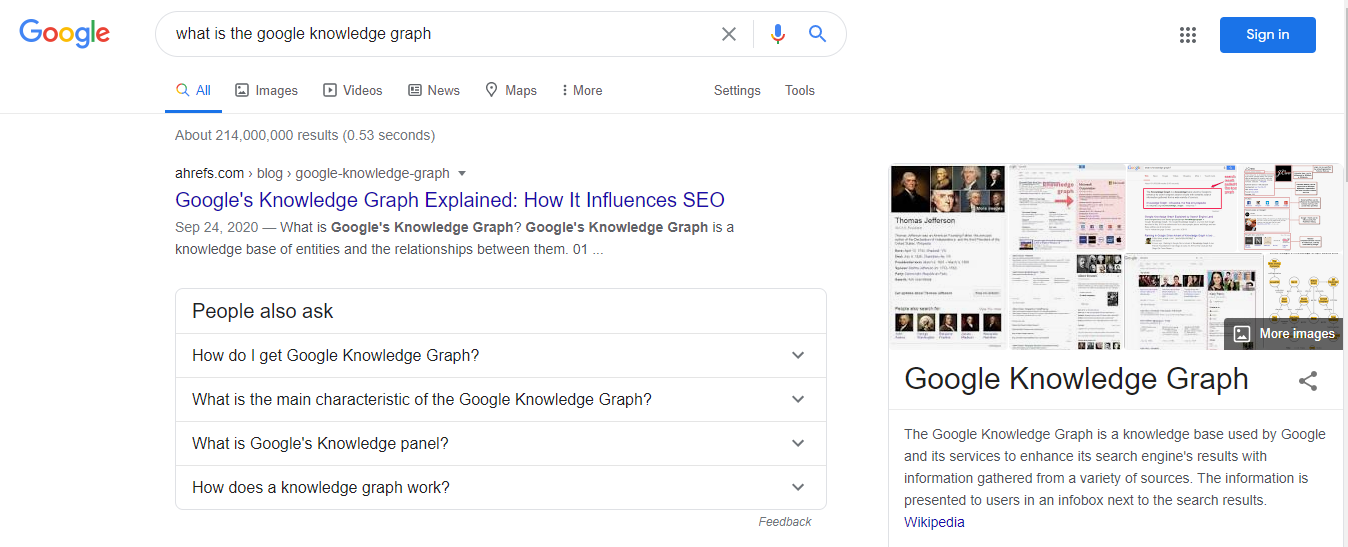Switch to the Images tab
This screenshot has width=1348, height=547.
coord(266,90)
